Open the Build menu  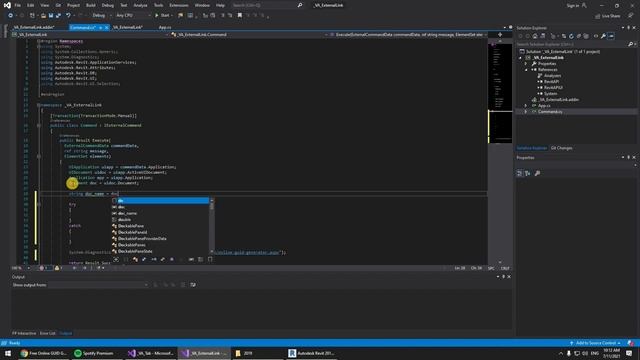click(91, 5)
